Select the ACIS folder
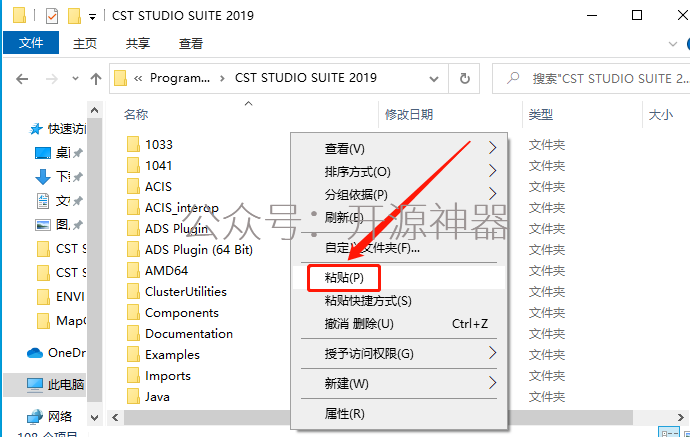Image resolution: width=690 pixels, height=437 pixels. click(x=158, y=187)
